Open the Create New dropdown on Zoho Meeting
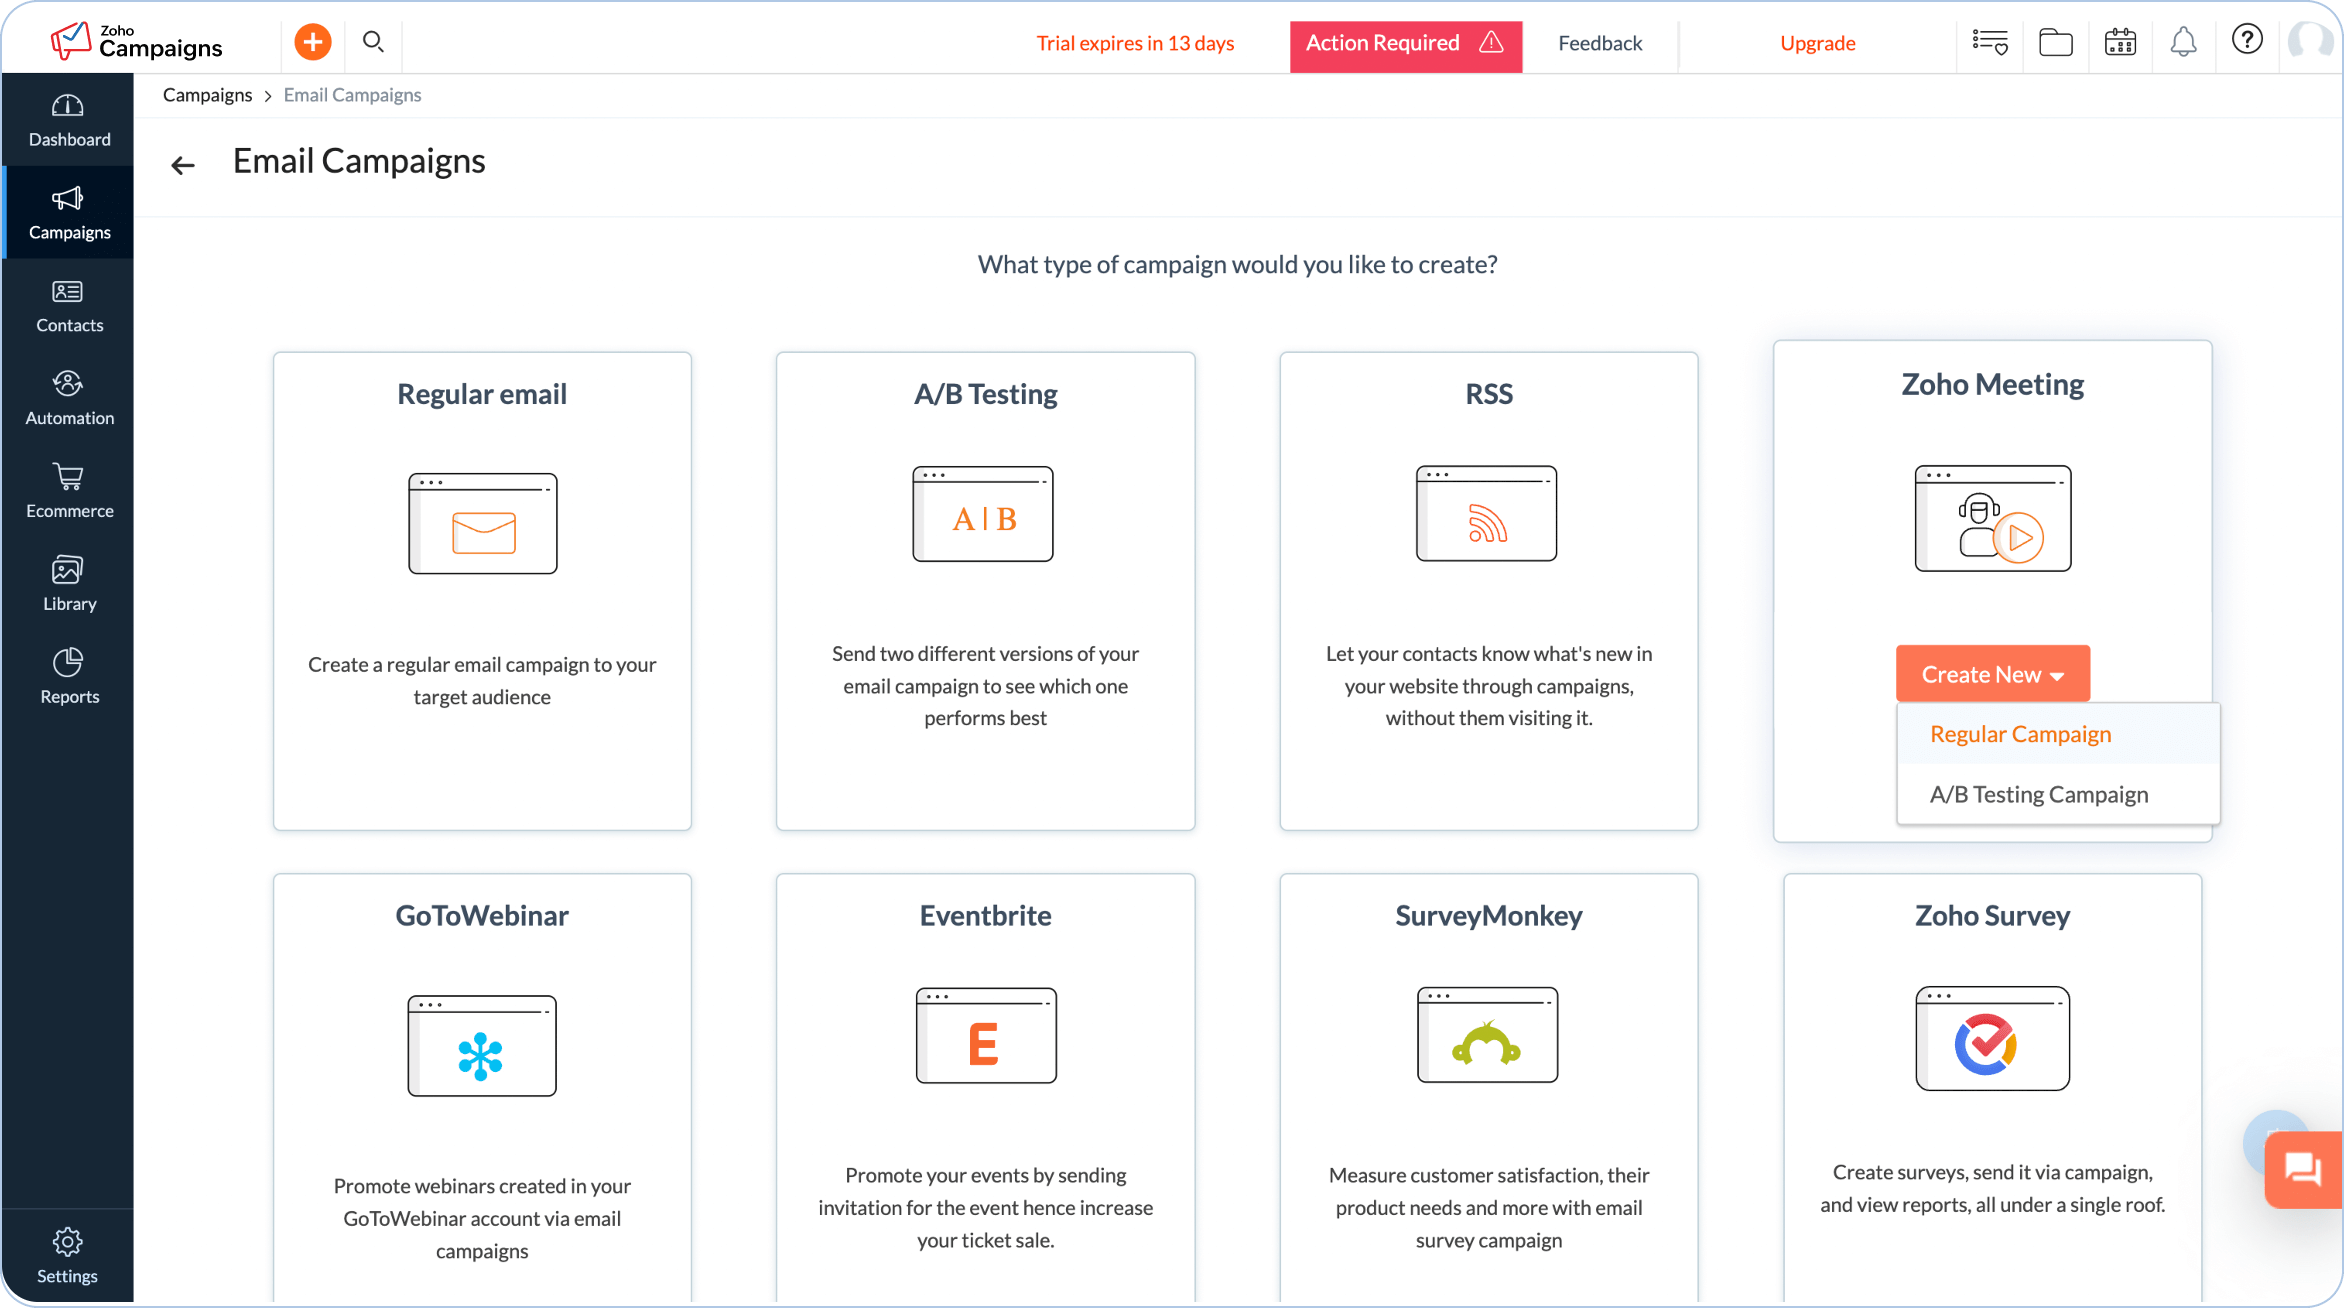 tap(1991, 673)
